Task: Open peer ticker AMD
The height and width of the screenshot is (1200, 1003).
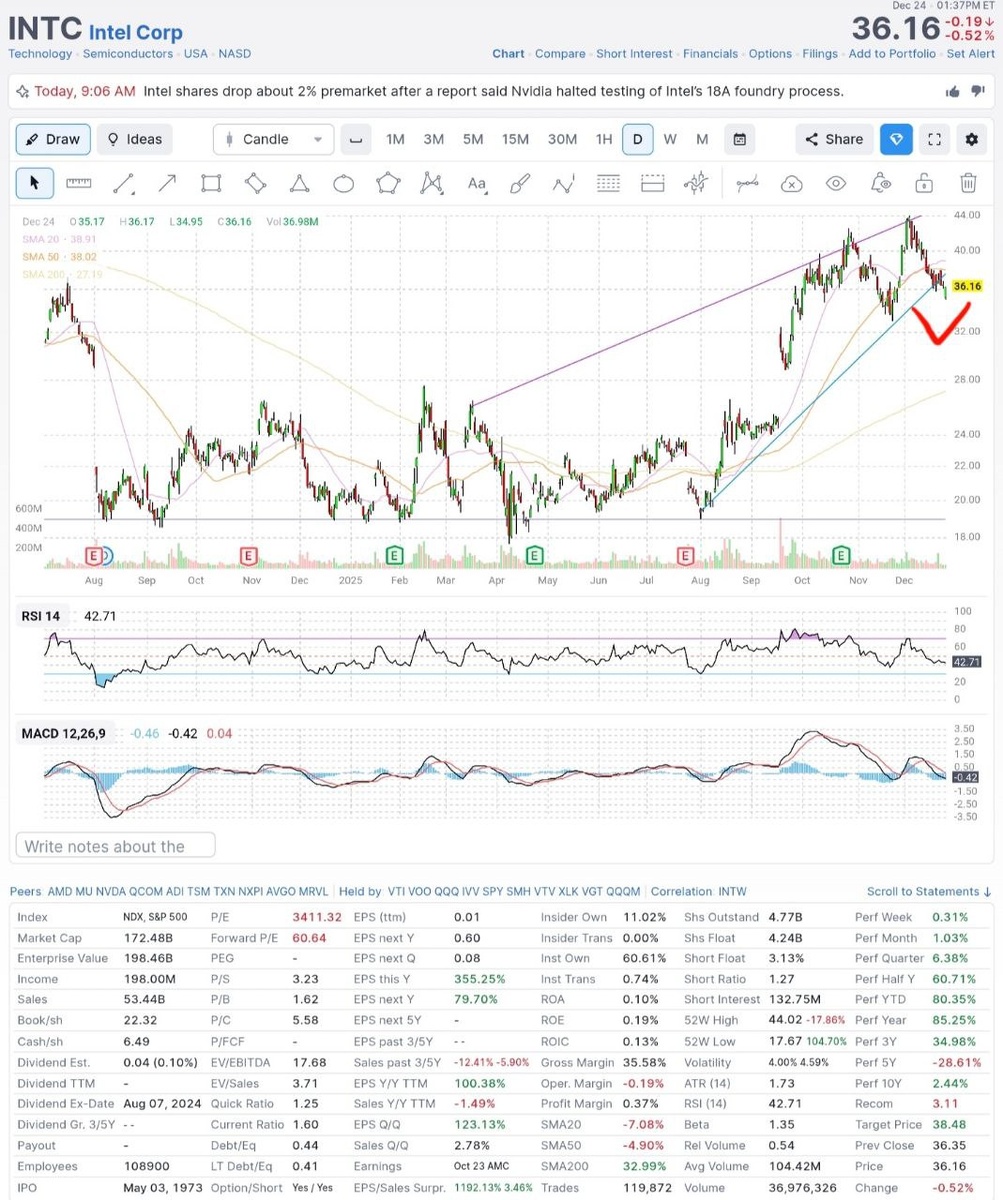Action: [x=61, y=891]
